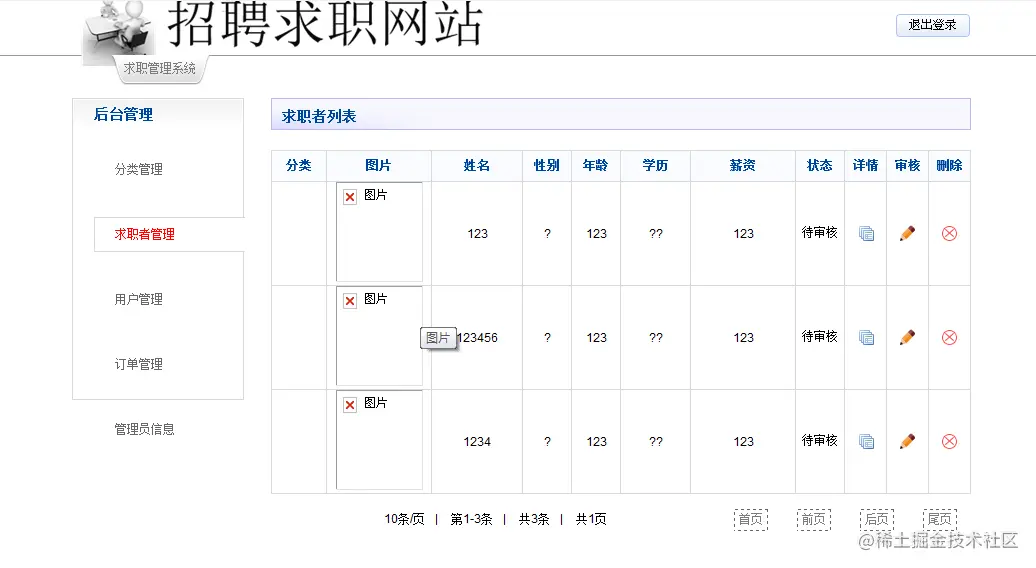Click the 共1页 page count text
The image size is (1036, 568).
pyautogui.click(x=591, y=520)
